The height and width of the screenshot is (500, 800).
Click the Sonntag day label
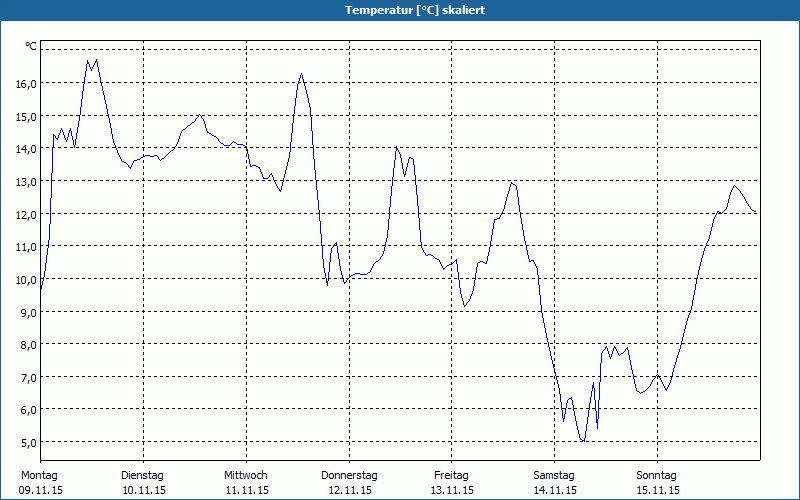(656, 476)
